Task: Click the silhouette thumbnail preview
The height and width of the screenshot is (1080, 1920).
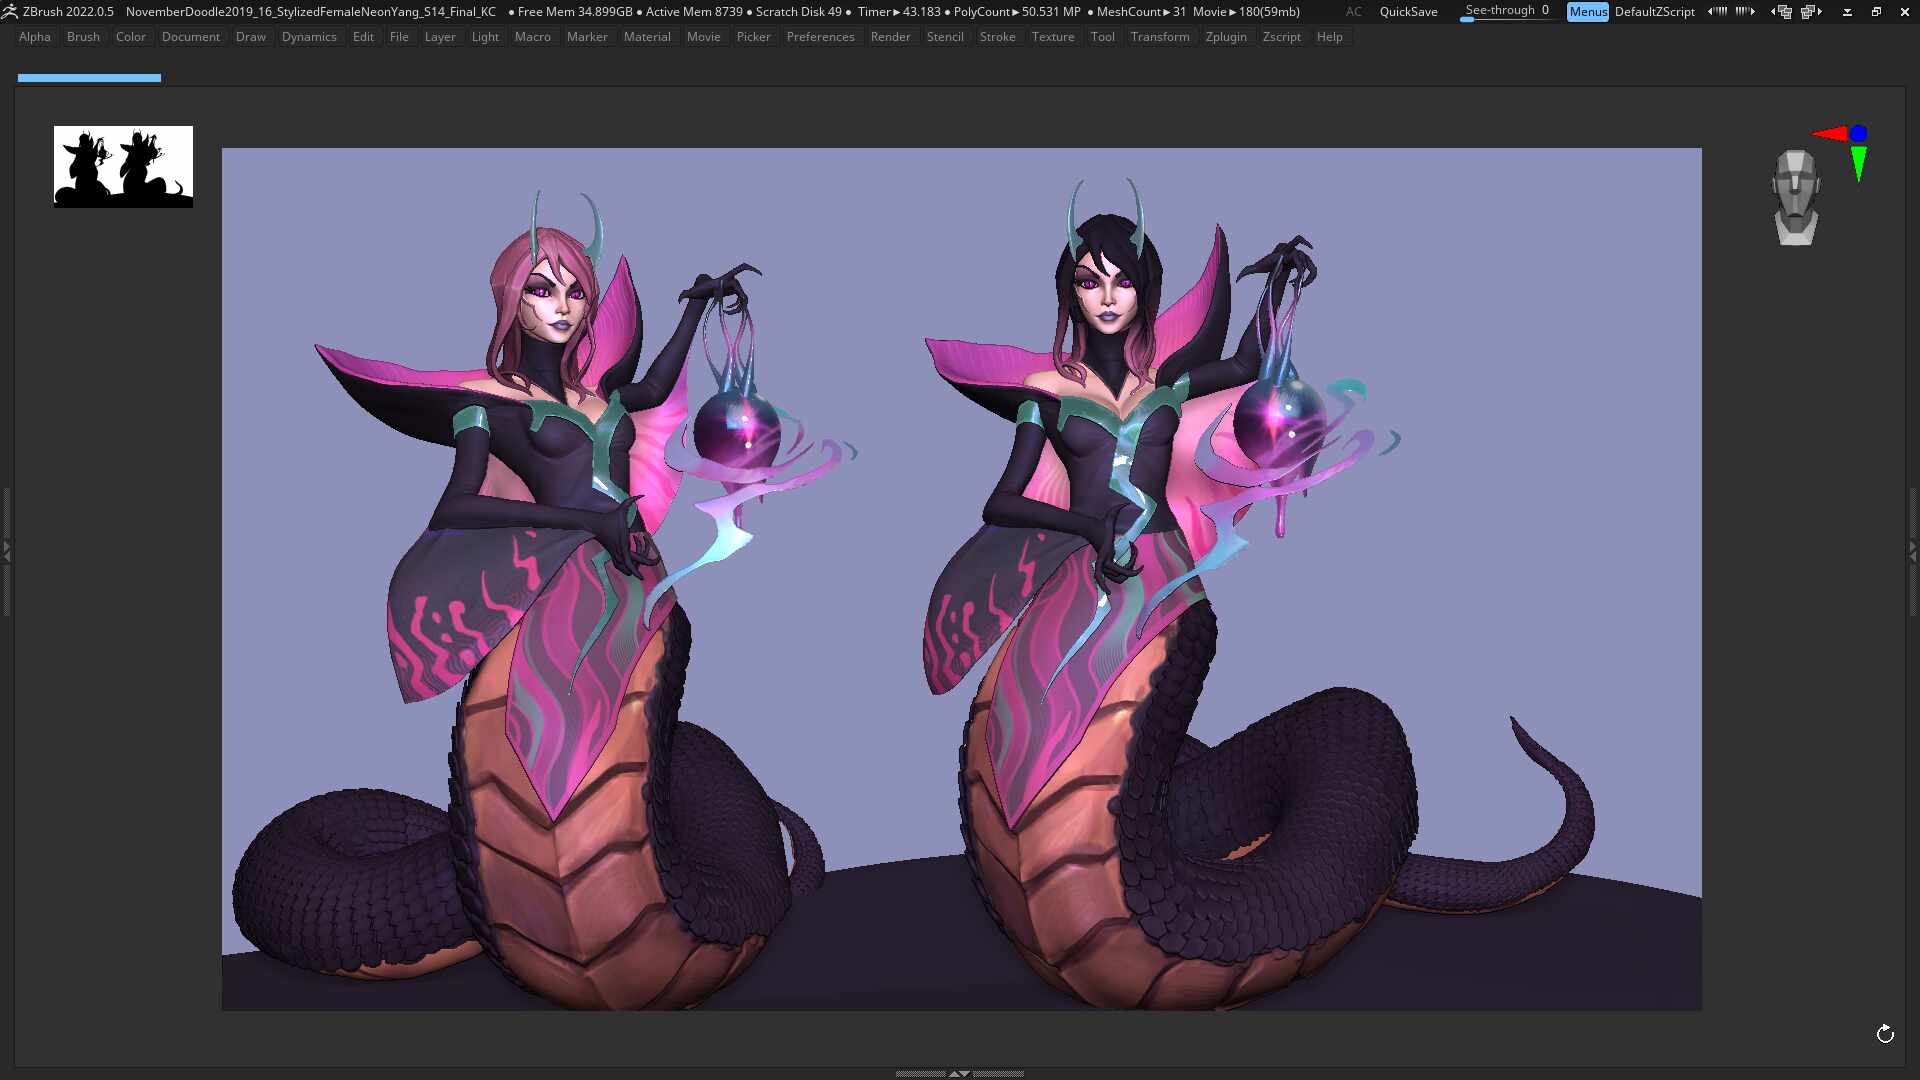Action: pos(123,167)
